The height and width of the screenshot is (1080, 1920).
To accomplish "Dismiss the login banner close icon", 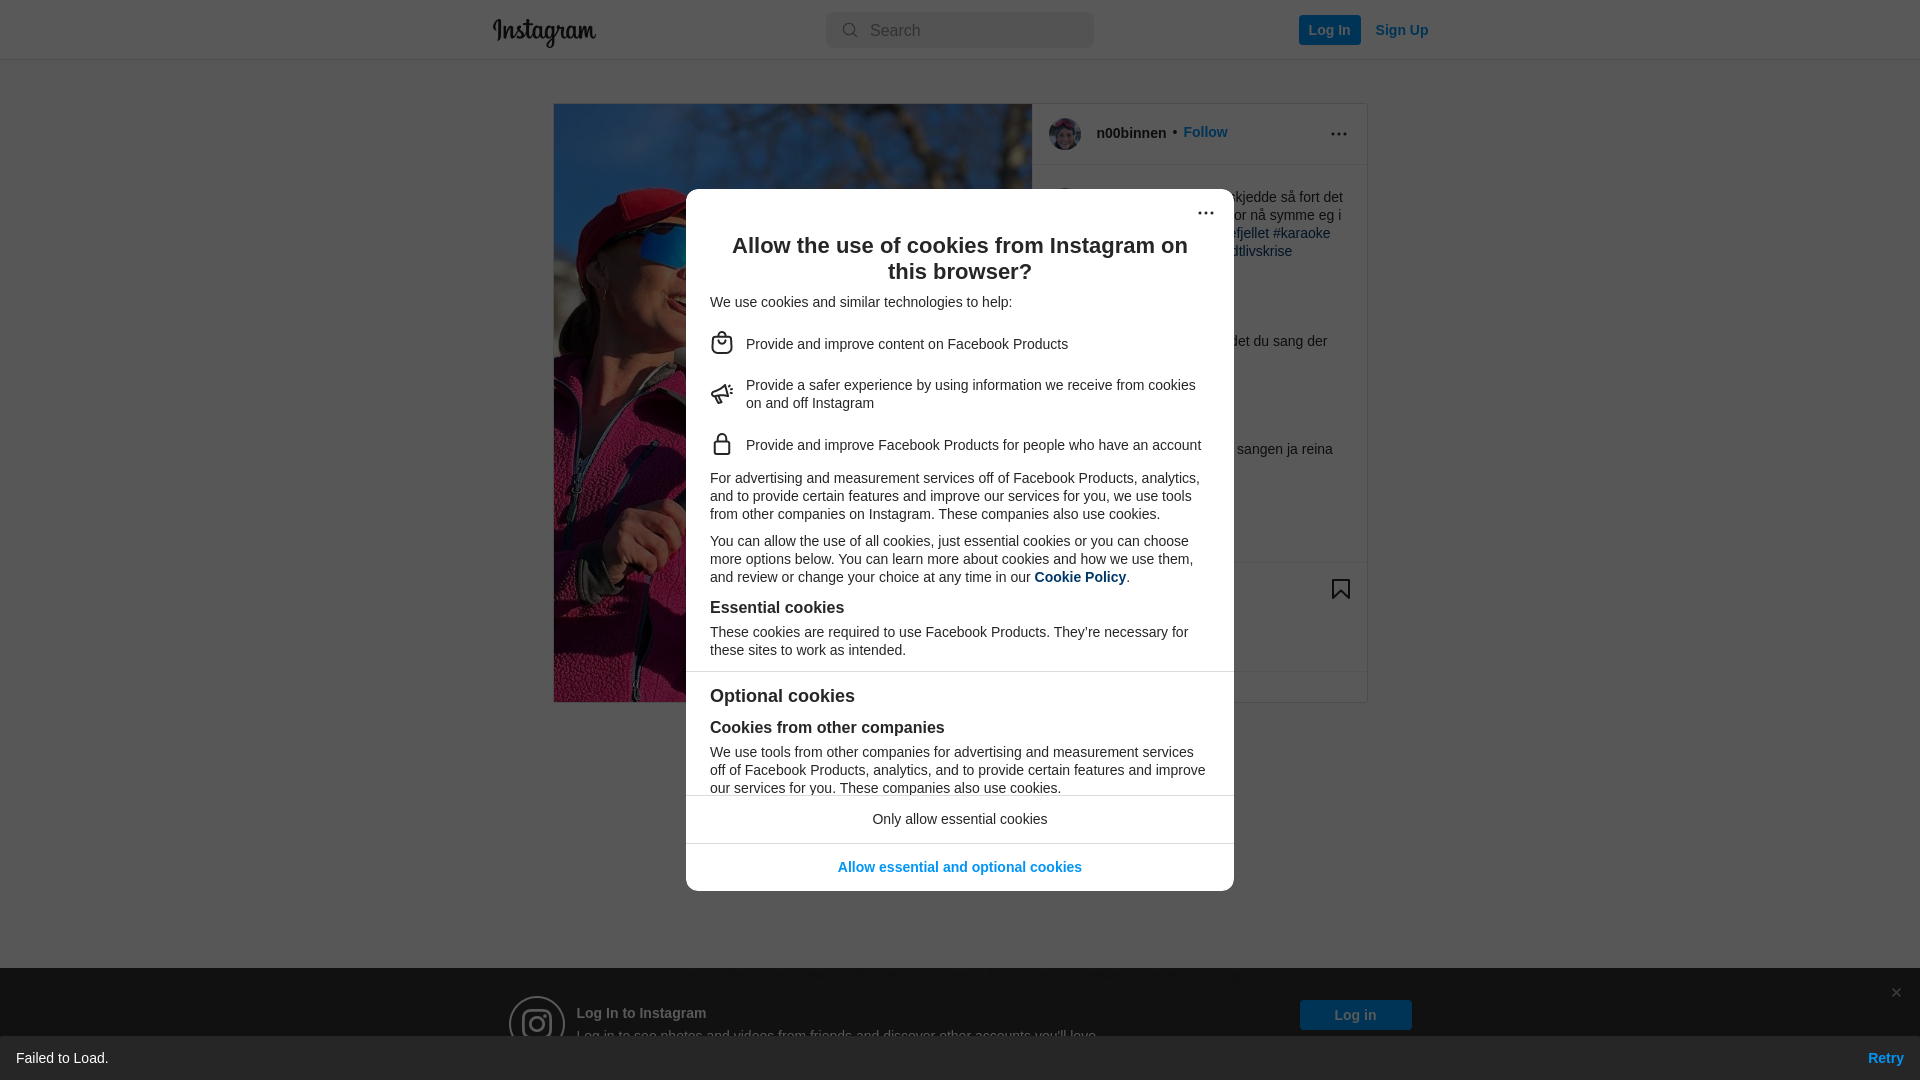I will [1896, 993].
